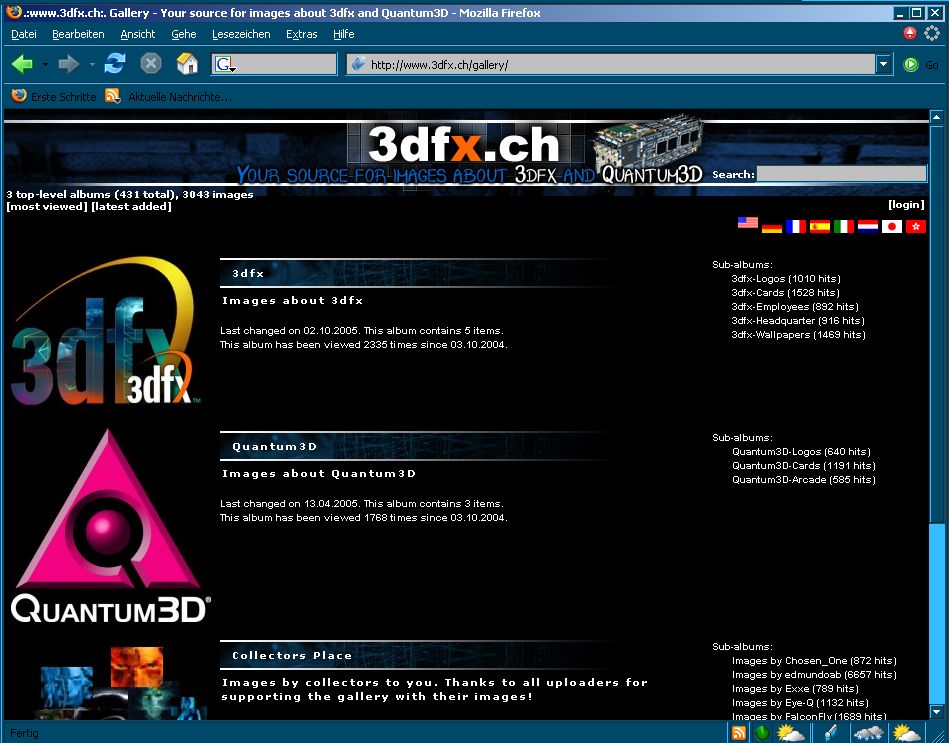Screen dimensions: 949x743
Task: Open the Google search engine dropdown
Action: click(x=226, y=64)
